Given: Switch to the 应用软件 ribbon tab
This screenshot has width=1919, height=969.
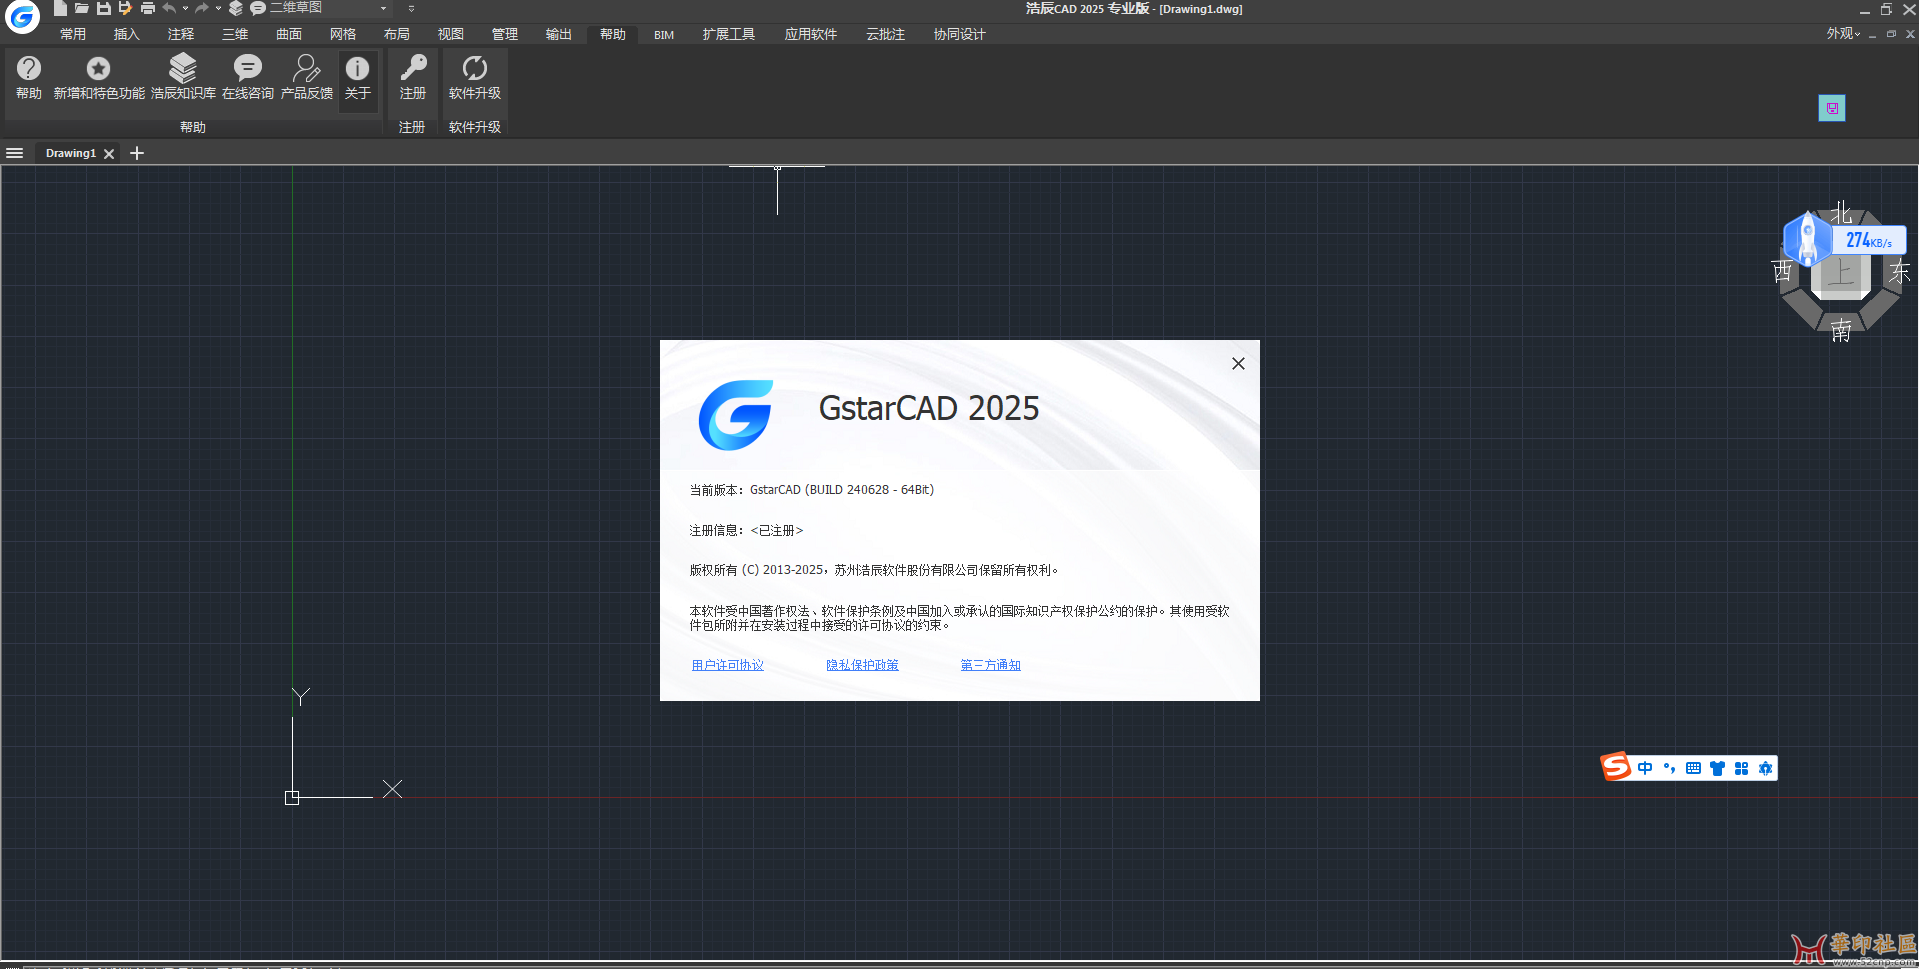Looking at the screenshot, I should coord(811,34).
